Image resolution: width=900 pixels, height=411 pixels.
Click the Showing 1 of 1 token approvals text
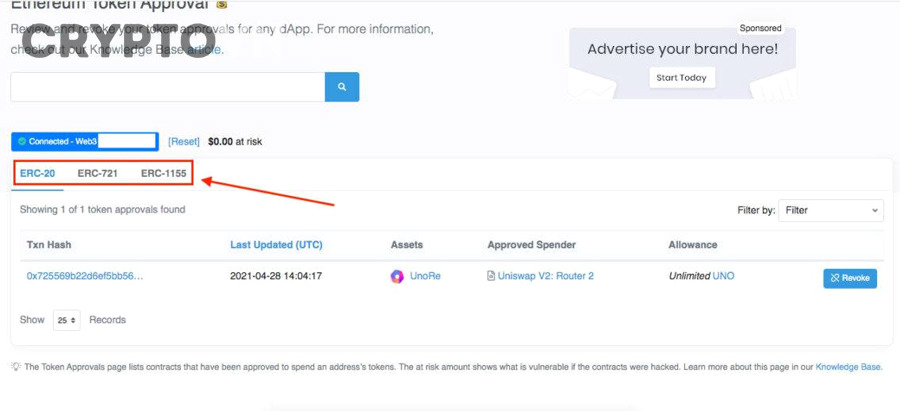[x=102, y=210]
